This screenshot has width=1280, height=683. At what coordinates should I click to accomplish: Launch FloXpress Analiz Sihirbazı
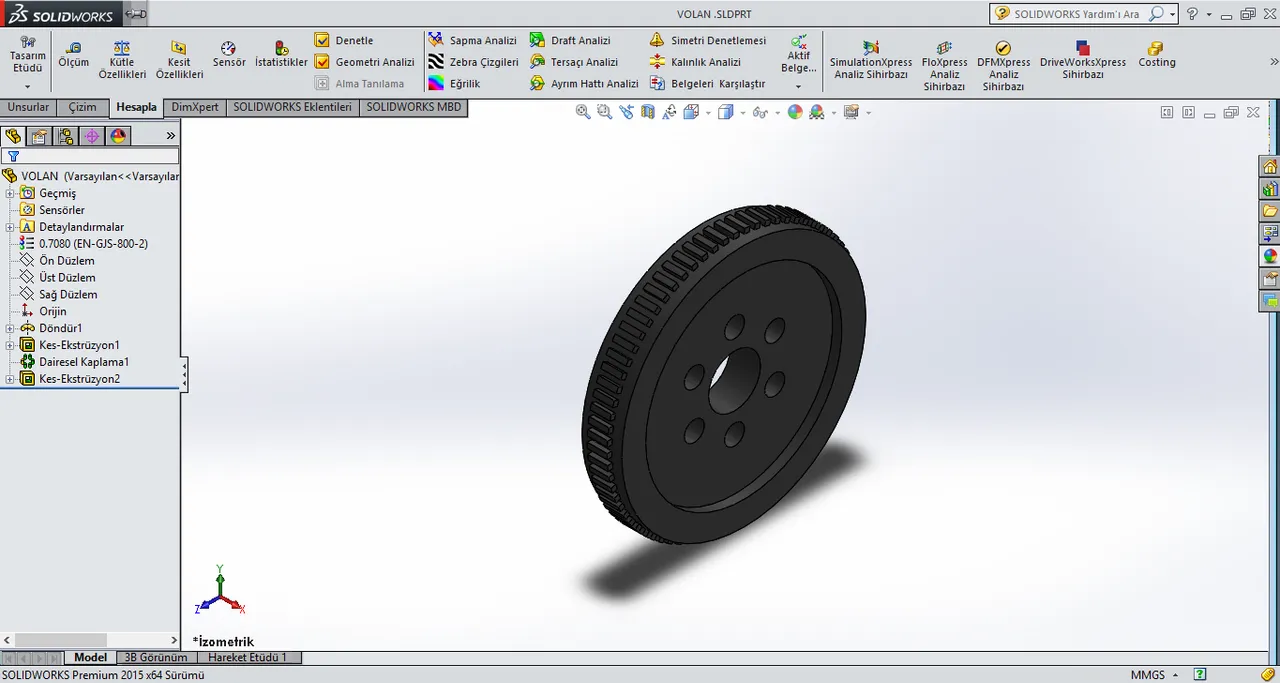pos(944,66)
